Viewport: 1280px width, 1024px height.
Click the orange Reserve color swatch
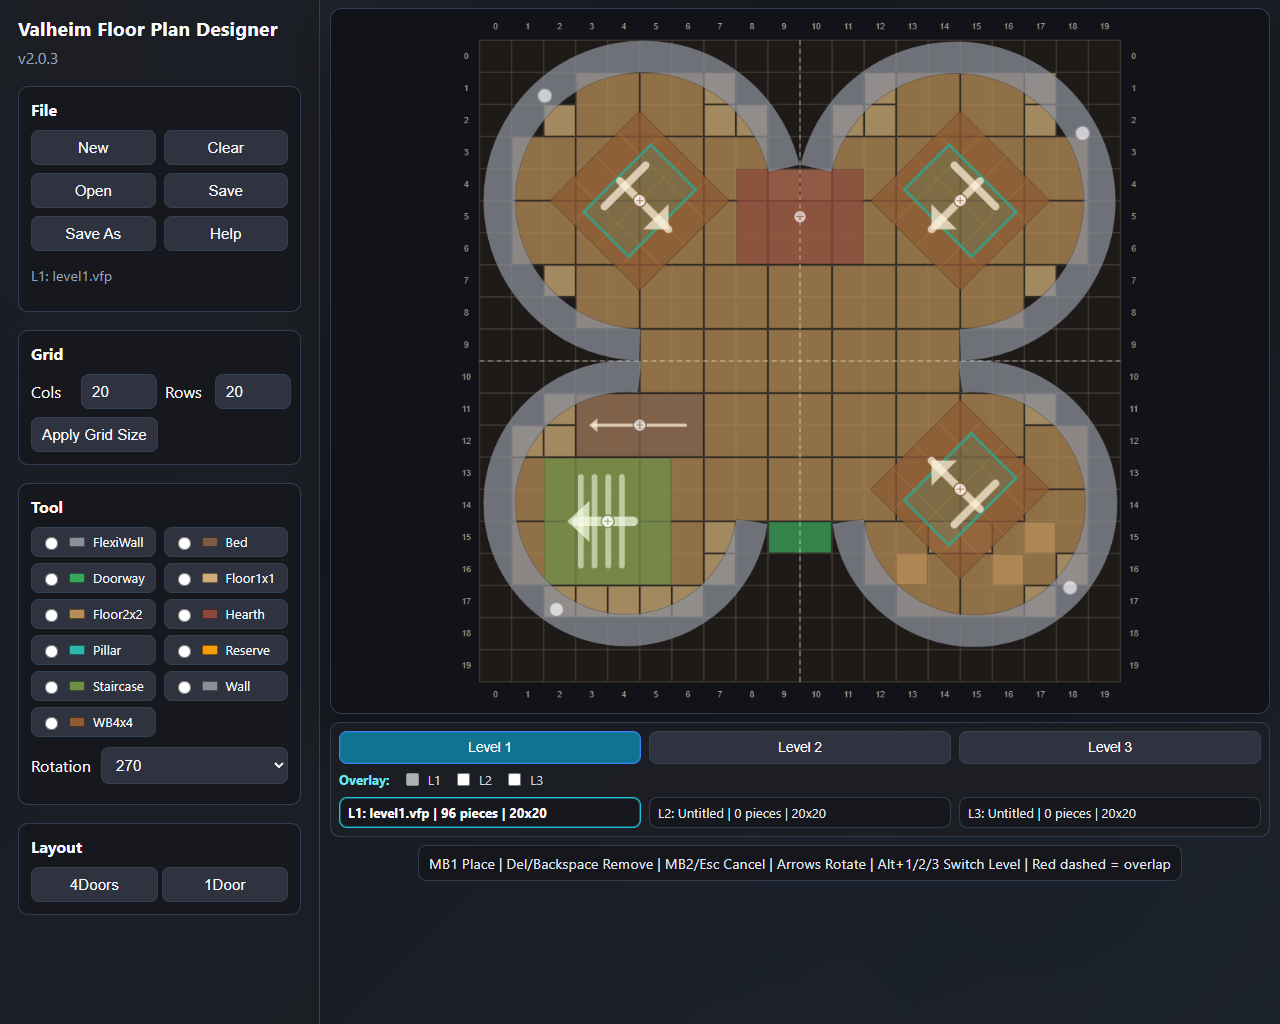(210, 650)
